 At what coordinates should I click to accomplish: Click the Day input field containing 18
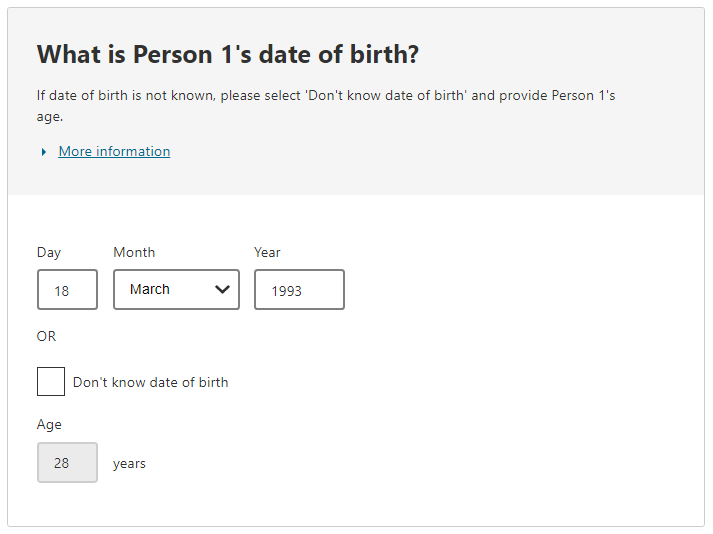pos(67,290)
